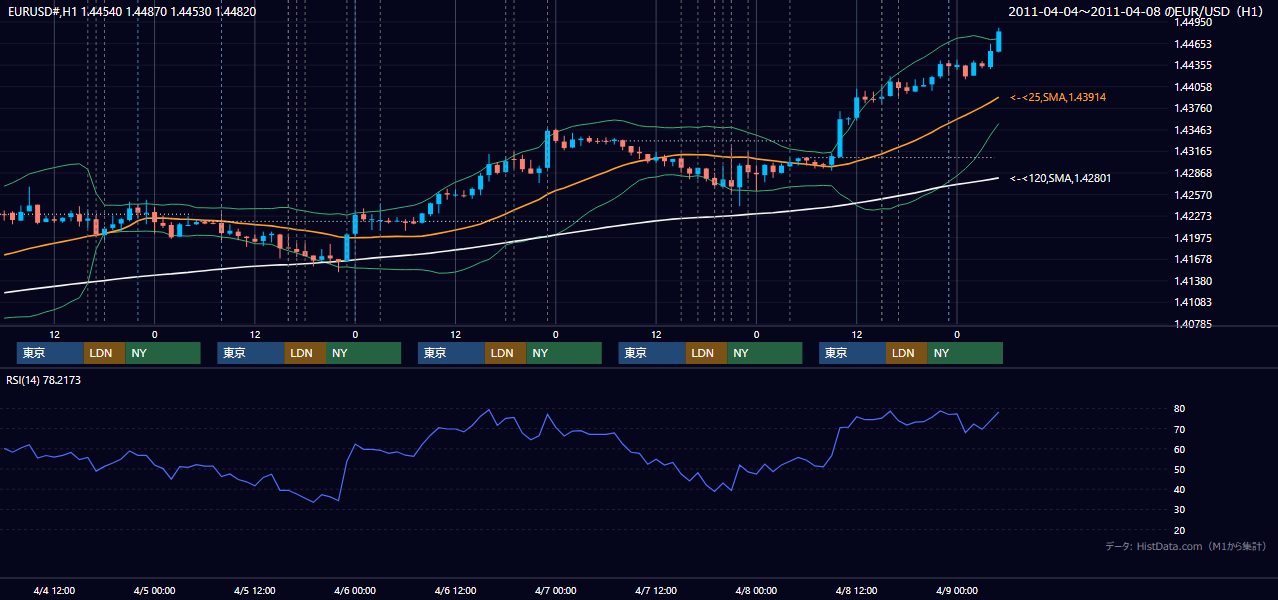This screenshot has height=600, width=1278.
Task: Select the rightmost NY session block
Action: click(965, 353)
